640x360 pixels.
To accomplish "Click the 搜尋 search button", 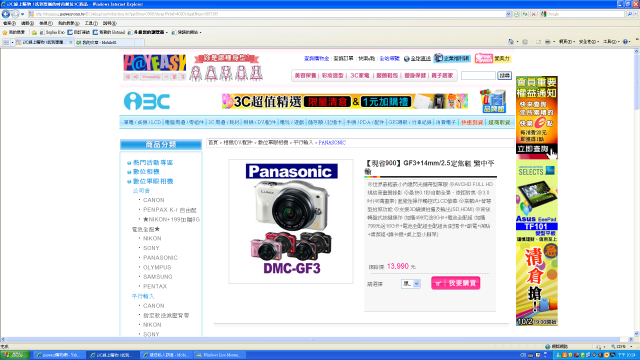I will [x=504, y=76].
